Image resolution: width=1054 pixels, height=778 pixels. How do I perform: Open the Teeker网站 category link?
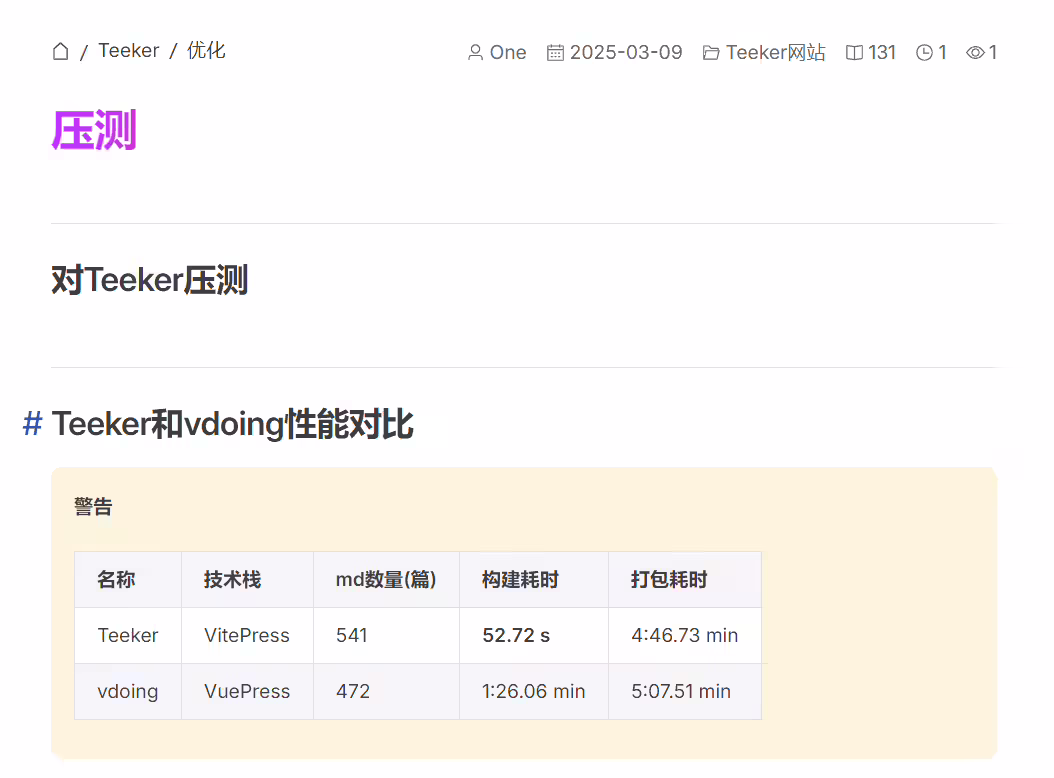click(x=776, y=52)
